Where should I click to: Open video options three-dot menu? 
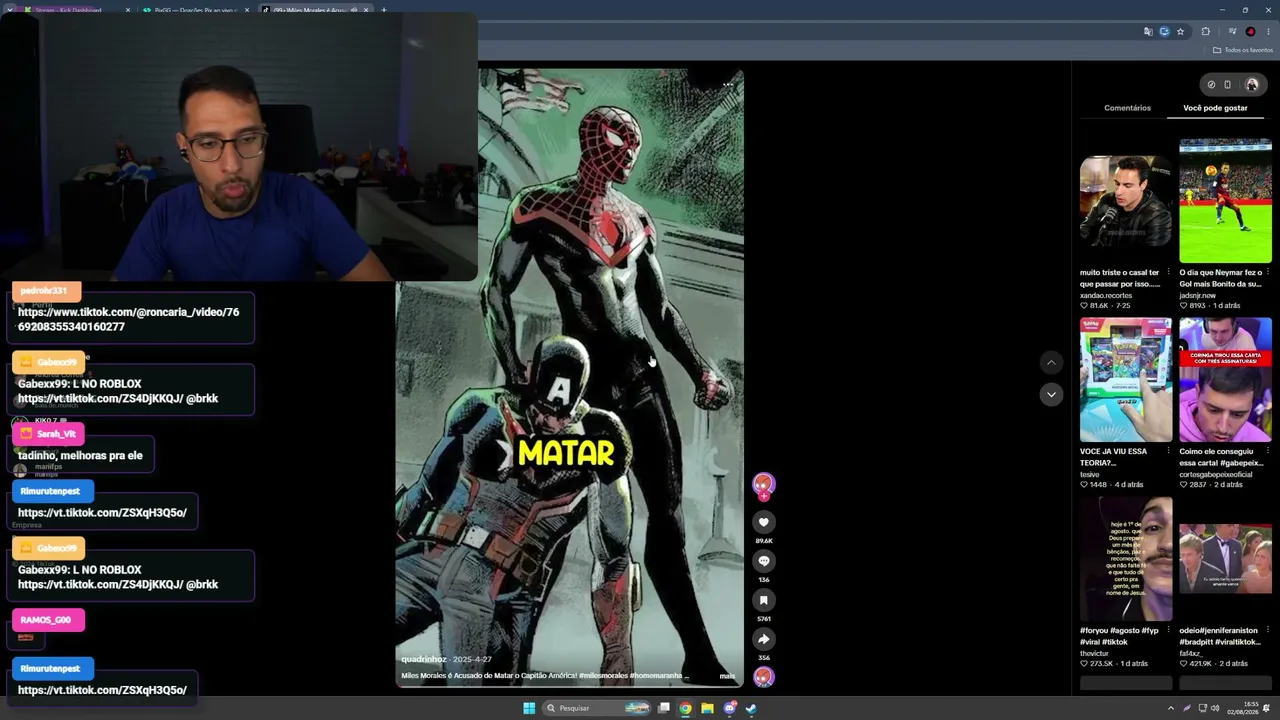(x=727, y=85)
